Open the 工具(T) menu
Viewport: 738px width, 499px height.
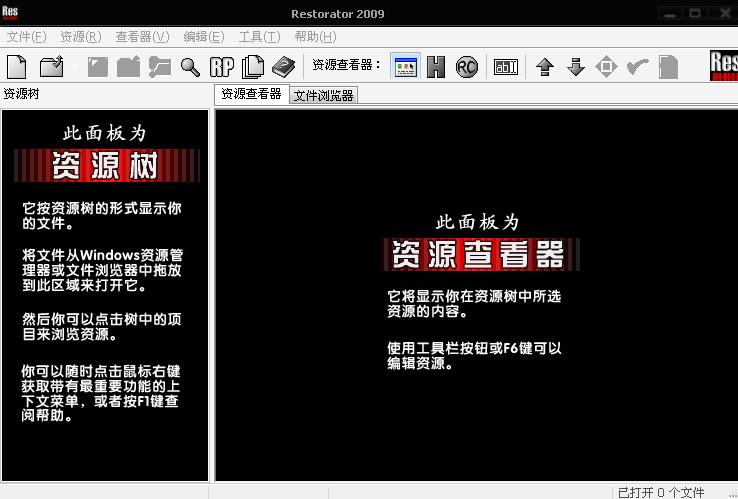(259, 37)
